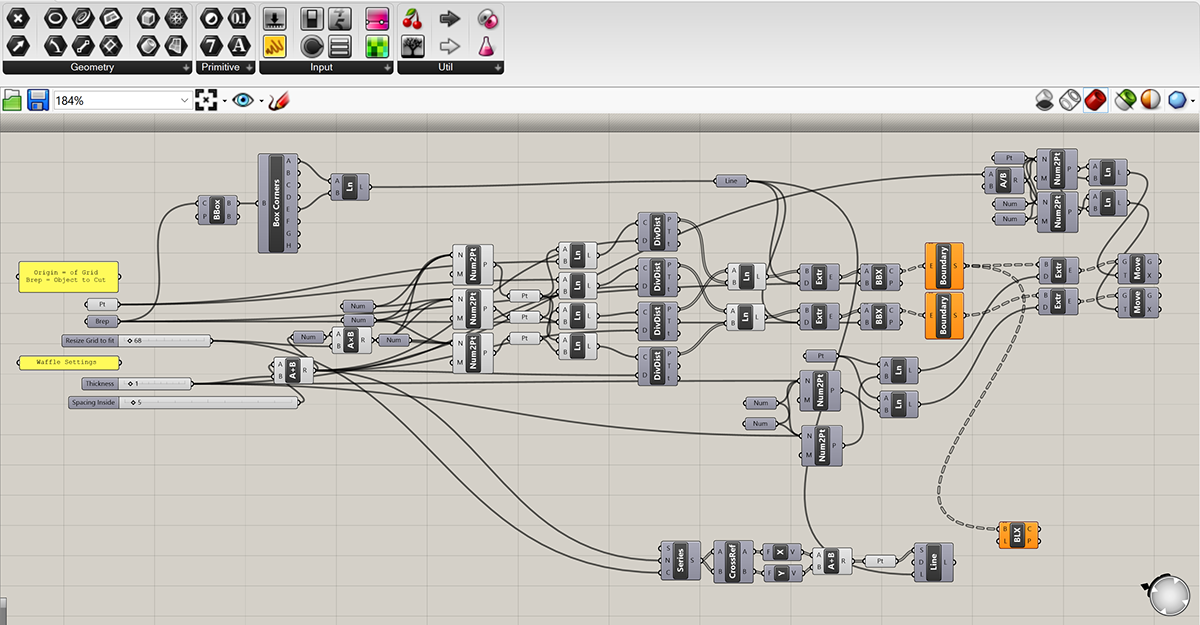Select the yellow Origin and Brep note panel
This screenshot has width=1200, height=625.
pyautogui.click(x=68, y=276)
